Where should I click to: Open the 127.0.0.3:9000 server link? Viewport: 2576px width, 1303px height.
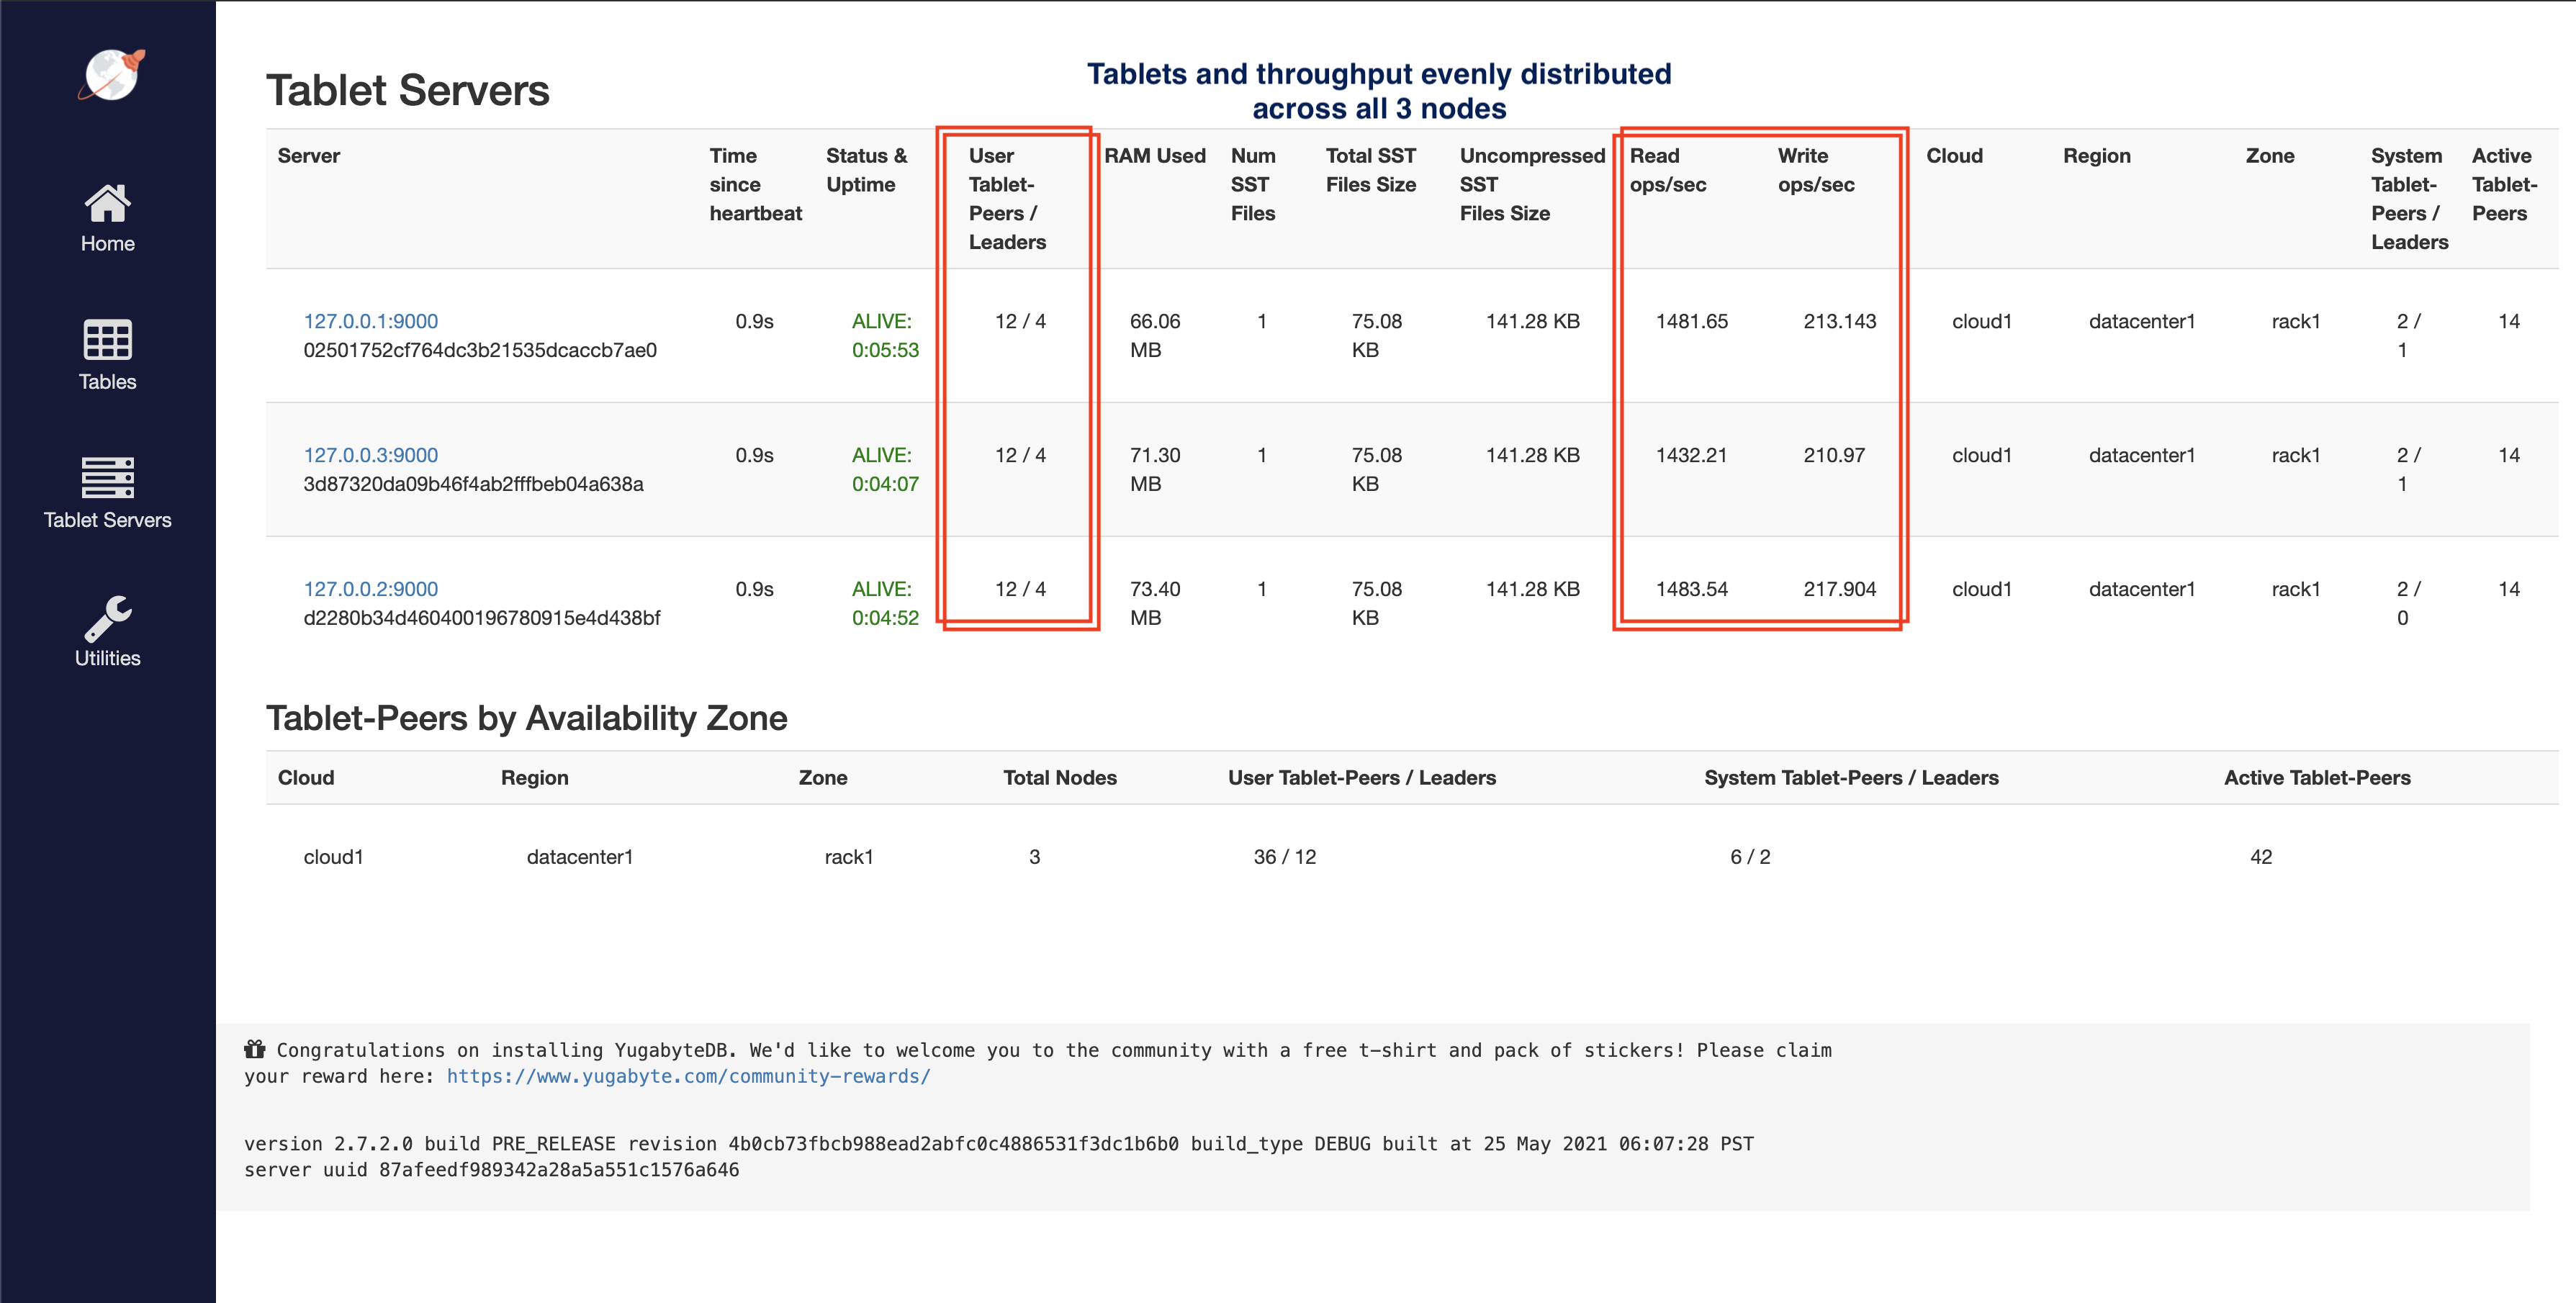[x=370, y=454]
